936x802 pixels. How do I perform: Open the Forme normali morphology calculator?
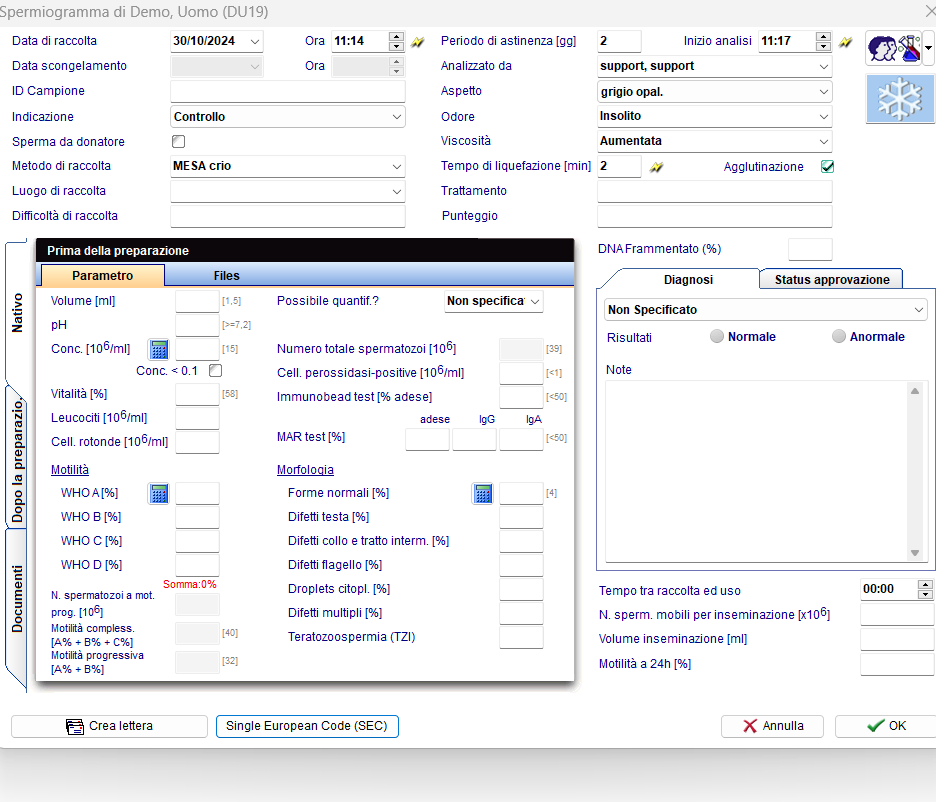point(482,493)
